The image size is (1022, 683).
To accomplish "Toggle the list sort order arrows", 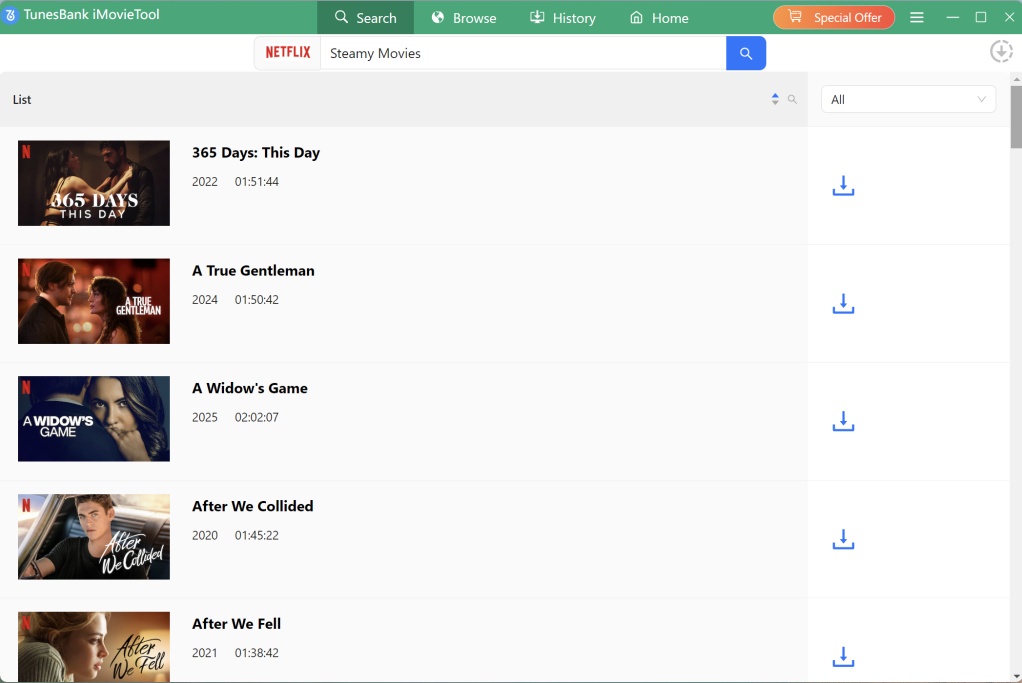I will coord(774,99).
